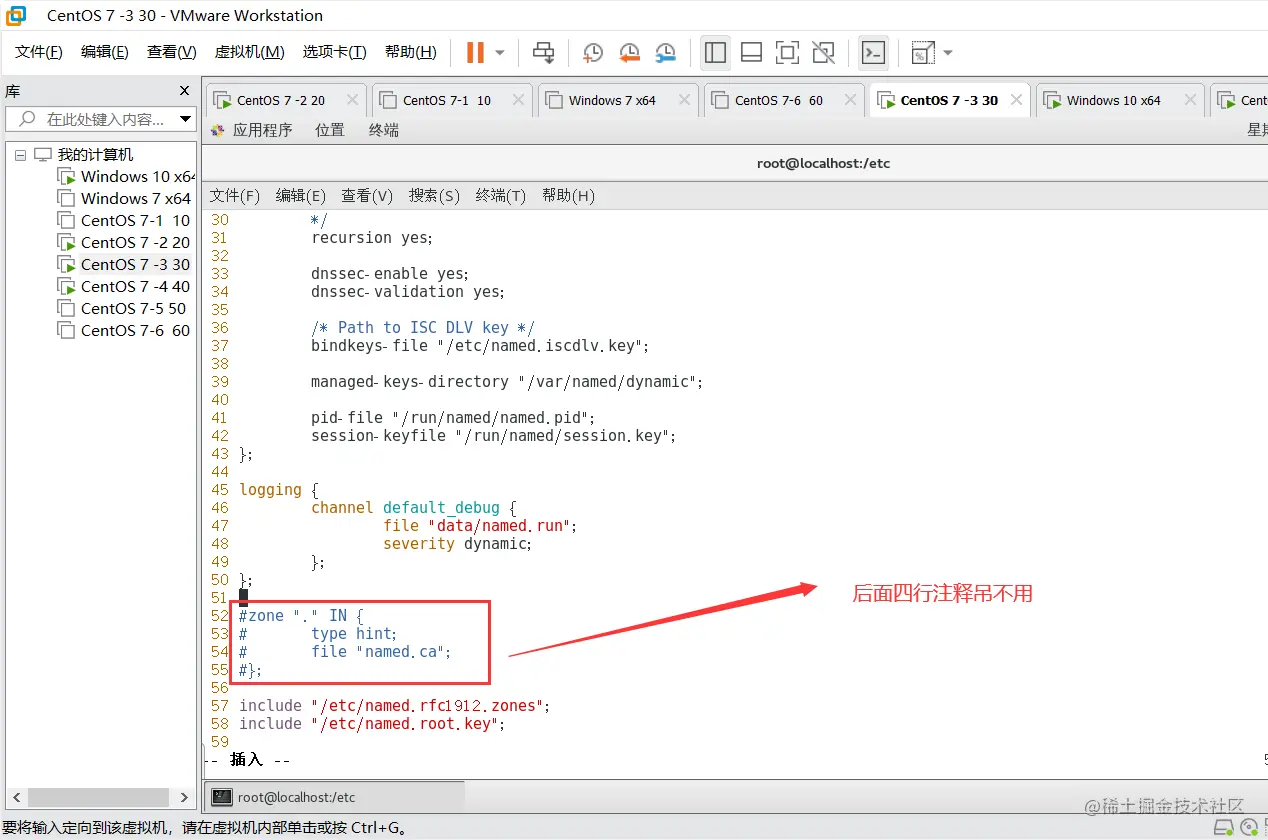Close the CentOS 7 -3 30 tab
1268x840 pixels.
click(1016, 100)
